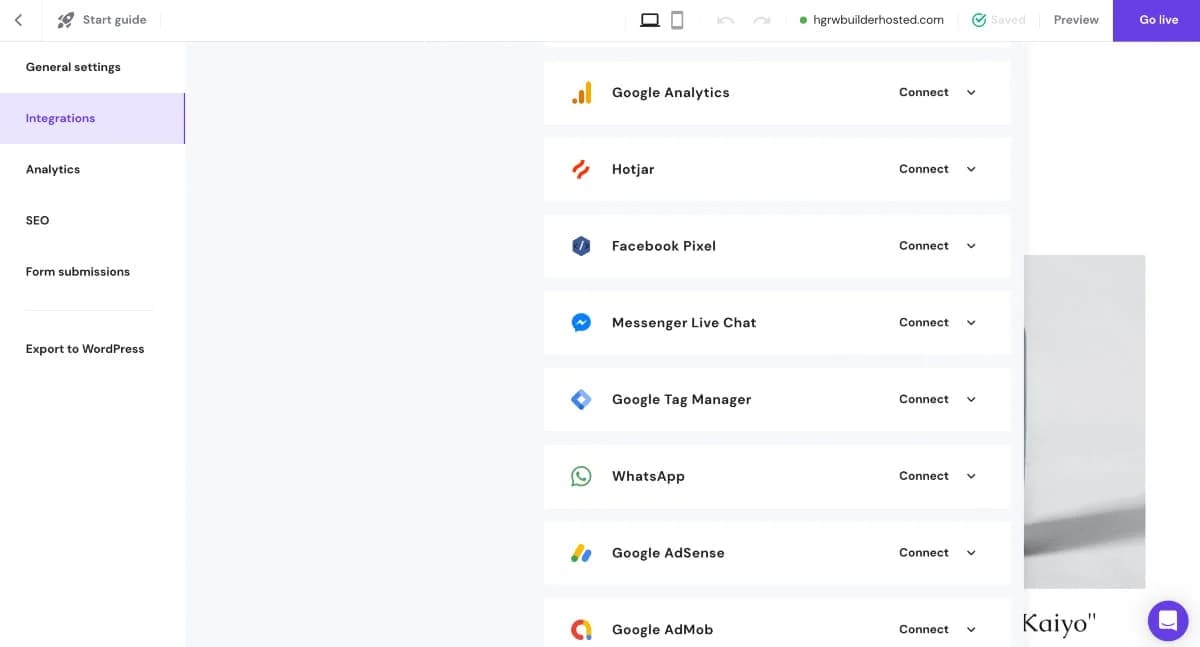Click the Google Analytics title text
This screenshot has width=1200, height=647.
click(x=671, y=92)
